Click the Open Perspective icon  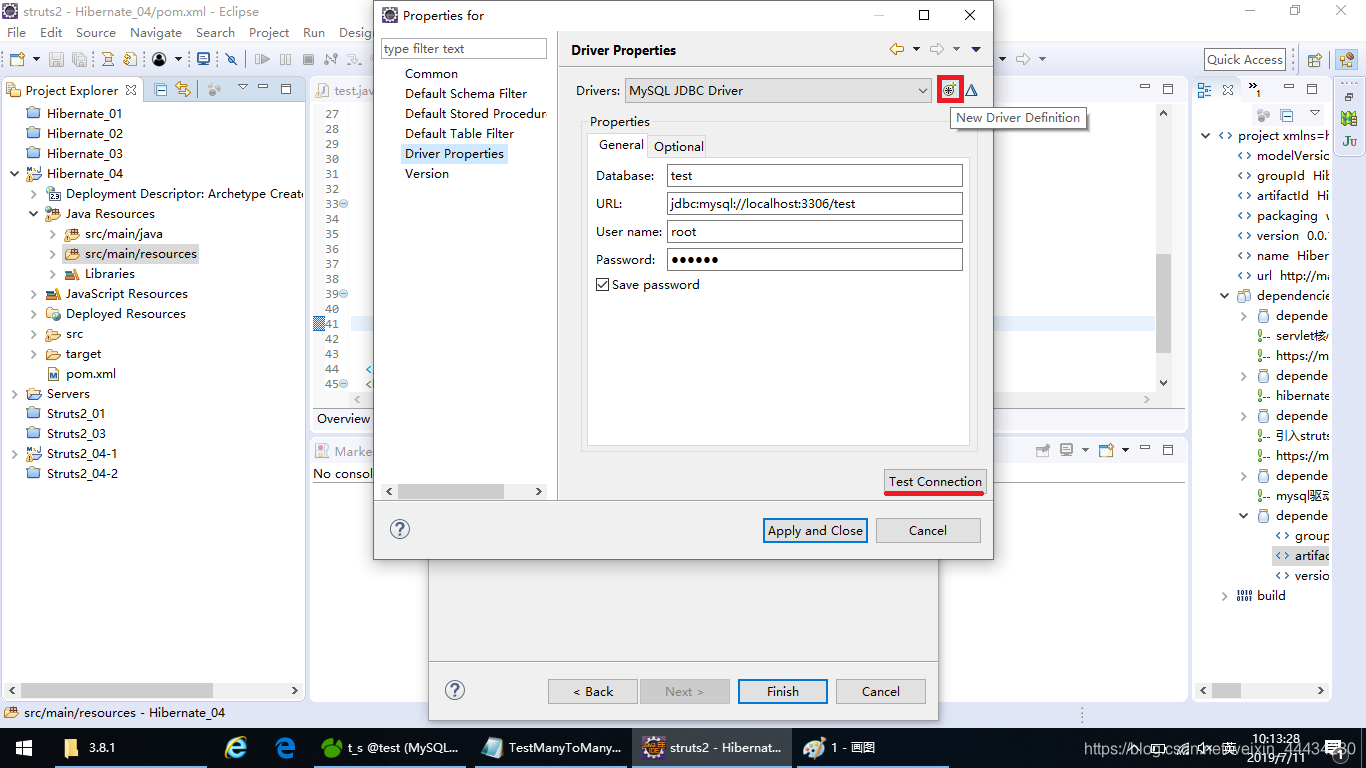tap(1316, 60)
